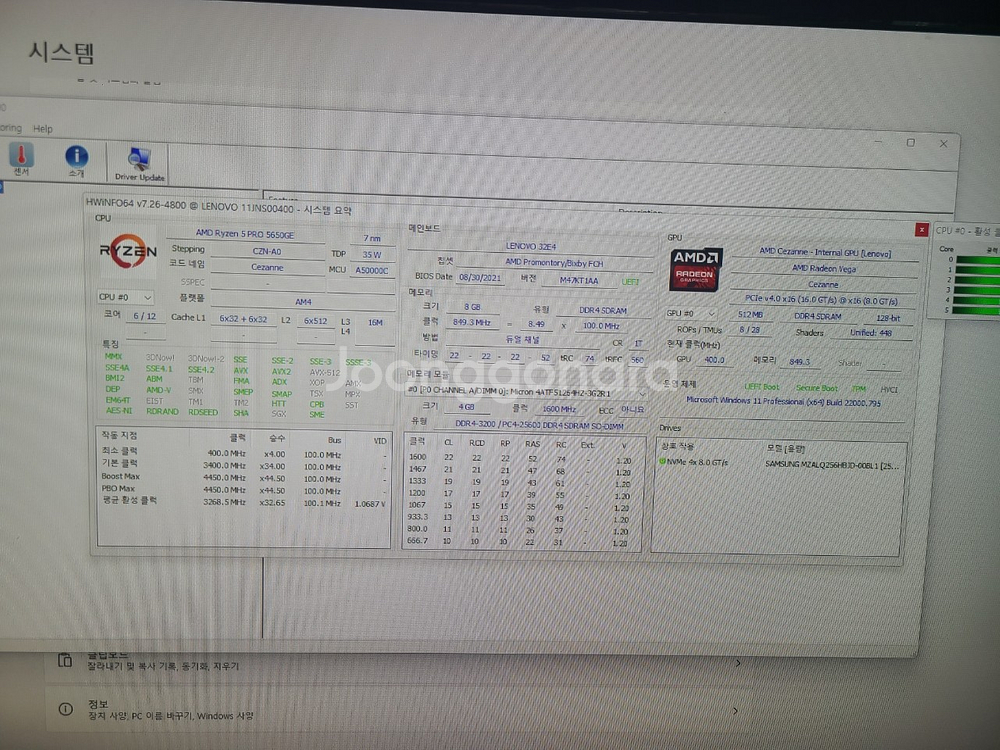The width and height of the screenshot is (1000, 750).
Task: Click the 35 W TDP value
Action: tap(372, 254)
